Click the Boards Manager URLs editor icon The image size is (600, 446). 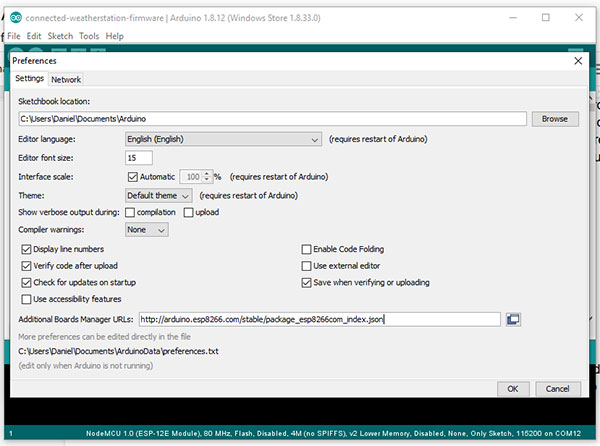514,319
